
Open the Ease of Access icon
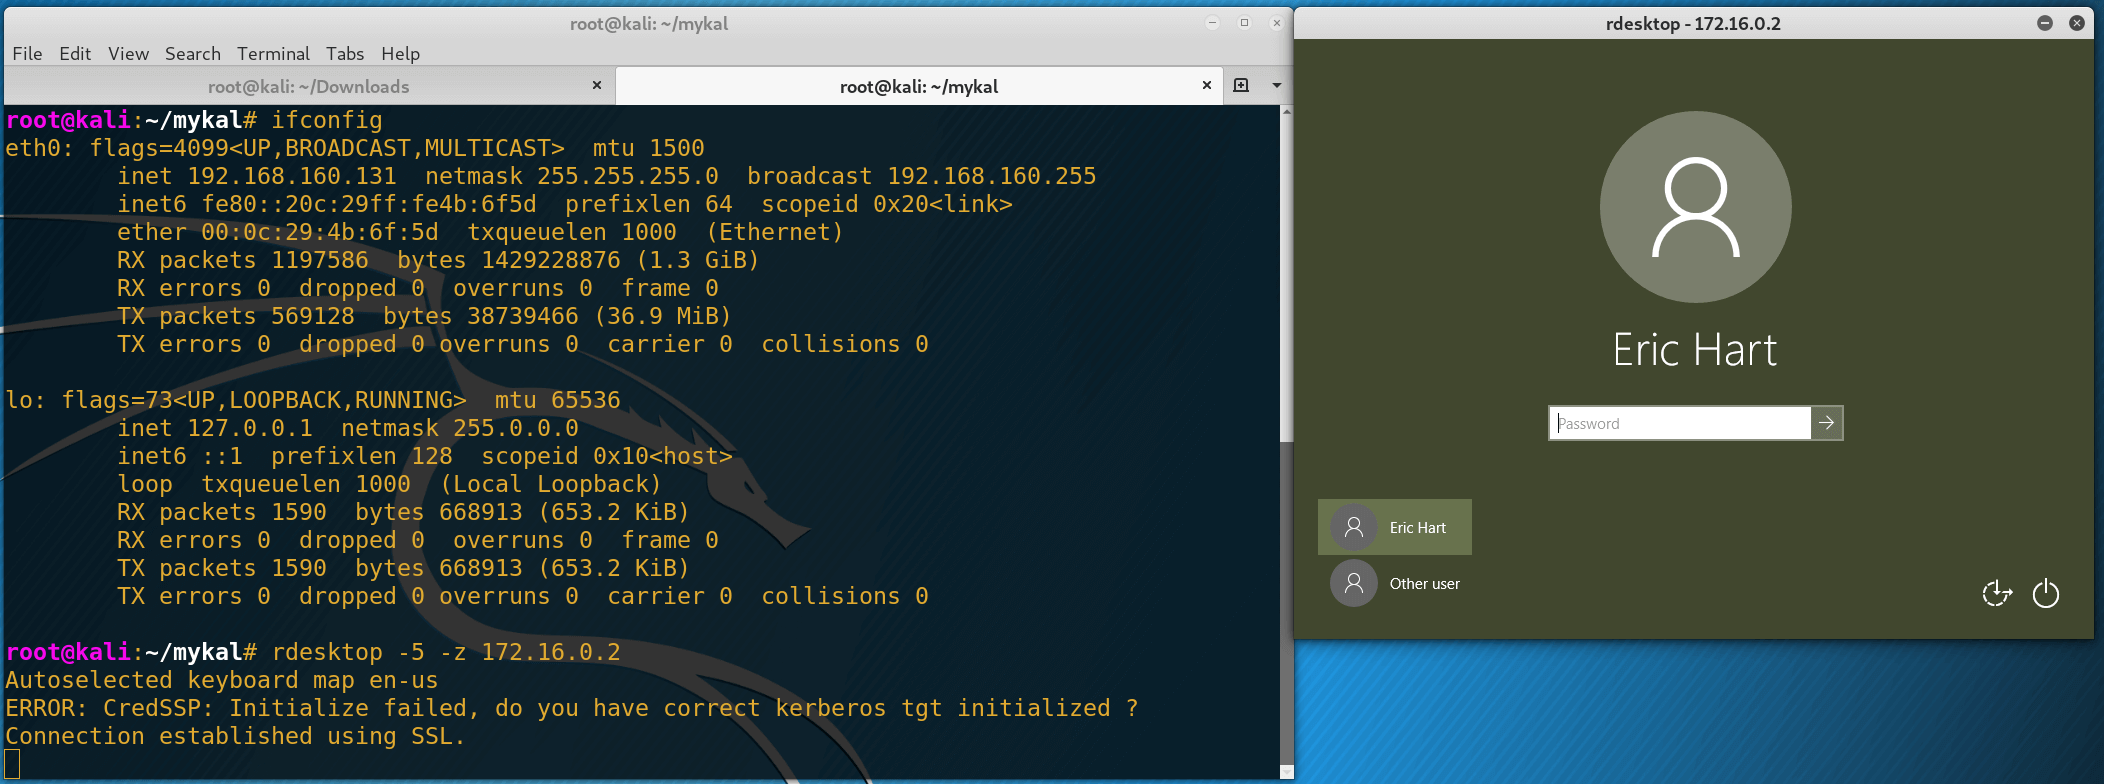tap(1996, 594)
